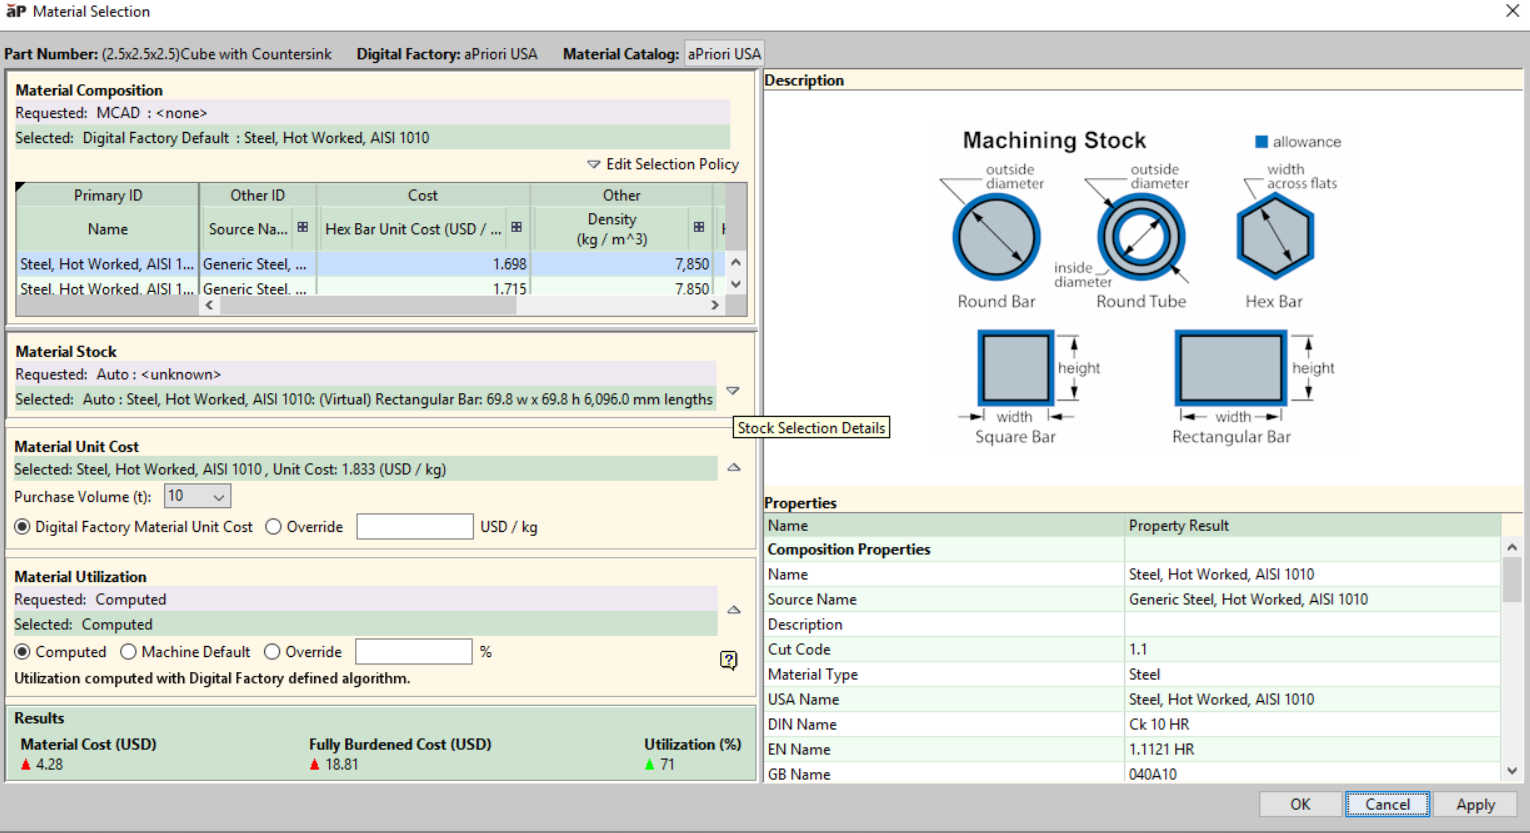
Task: Click the utilization Override percent field
Action: tap(413, 652)
